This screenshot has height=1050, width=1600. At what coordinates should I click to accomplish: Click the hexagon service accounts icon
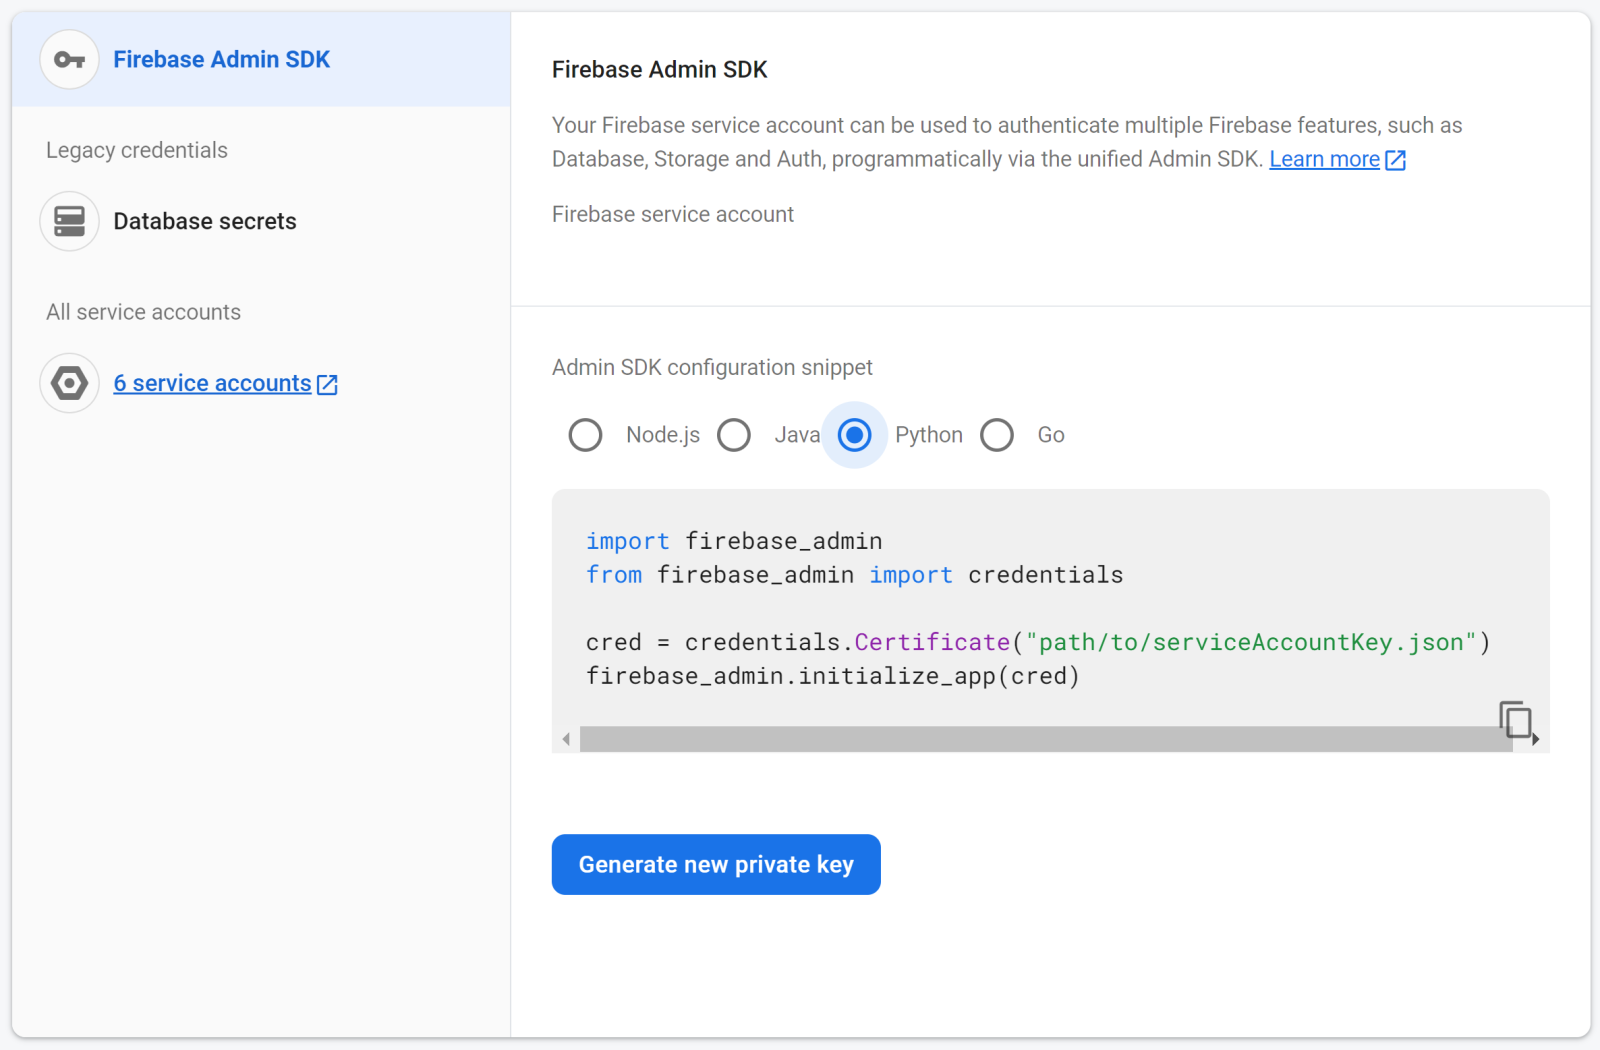69,383
